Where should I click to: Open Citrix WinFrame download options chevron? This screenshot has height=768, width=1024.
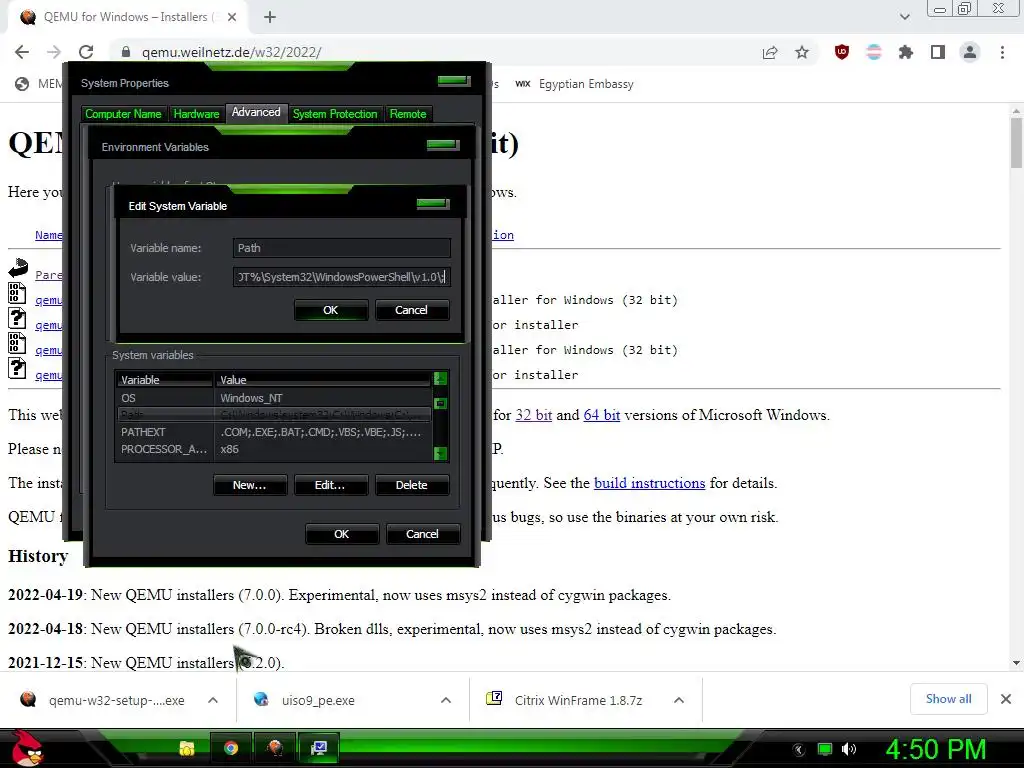tap(679, 700)
